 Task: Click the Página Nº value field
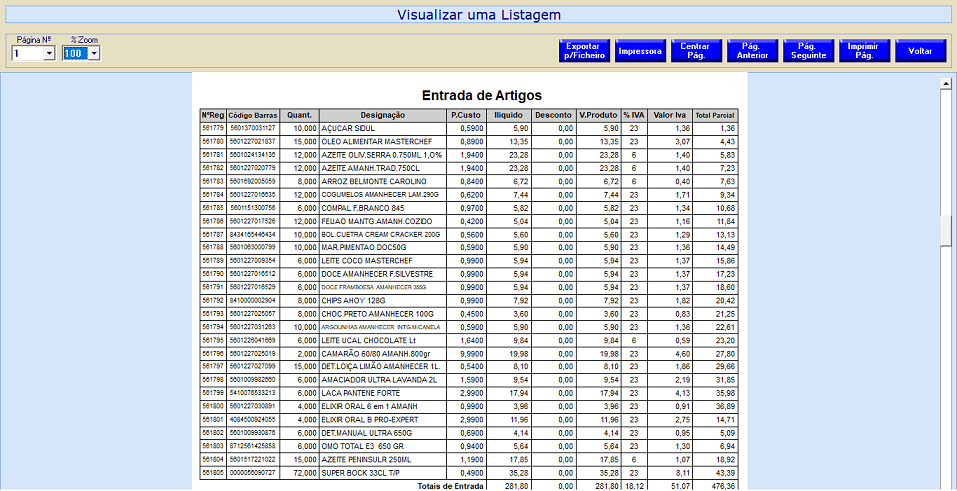27,54
